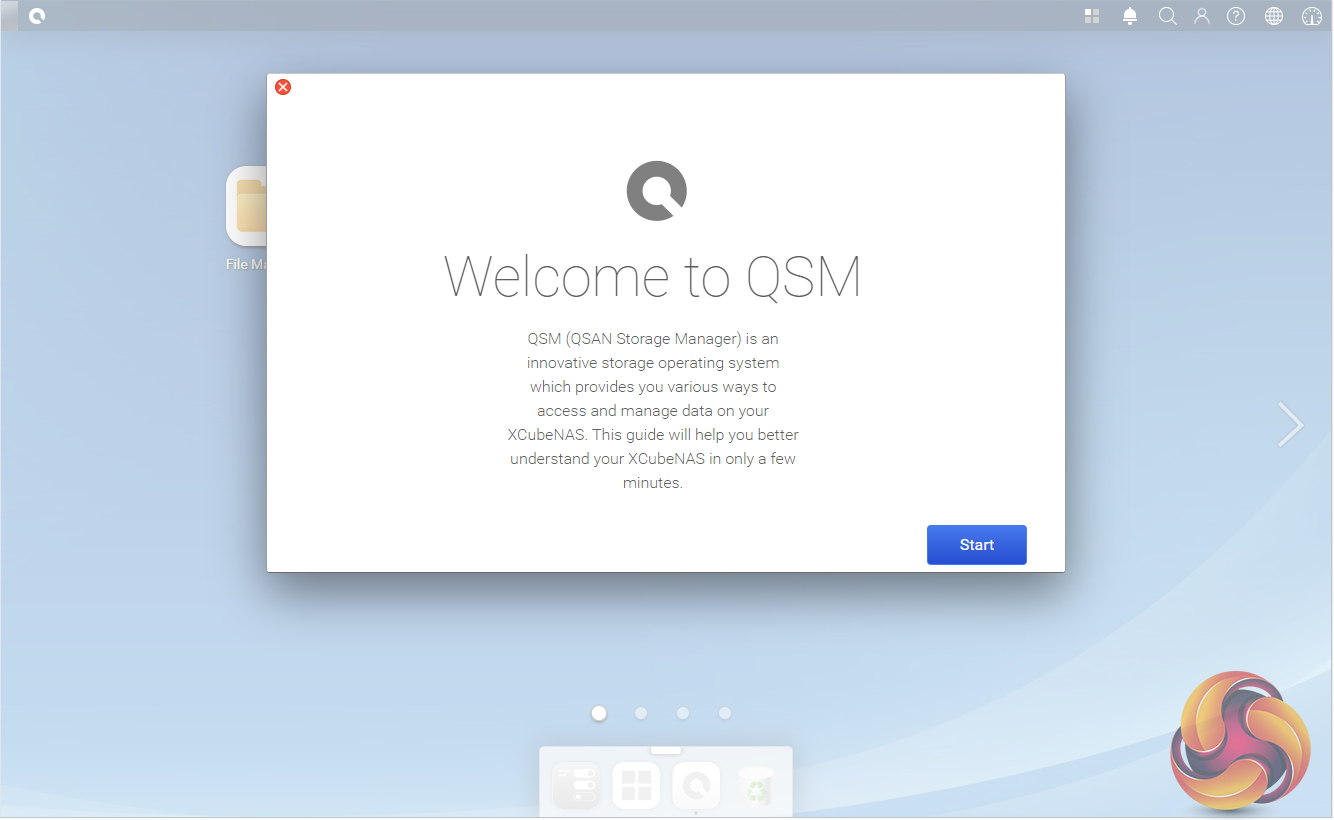Open the control panel sliders icon in the dock
Image resolution: width=1334 pixels, height=820 pixels.
577,786
